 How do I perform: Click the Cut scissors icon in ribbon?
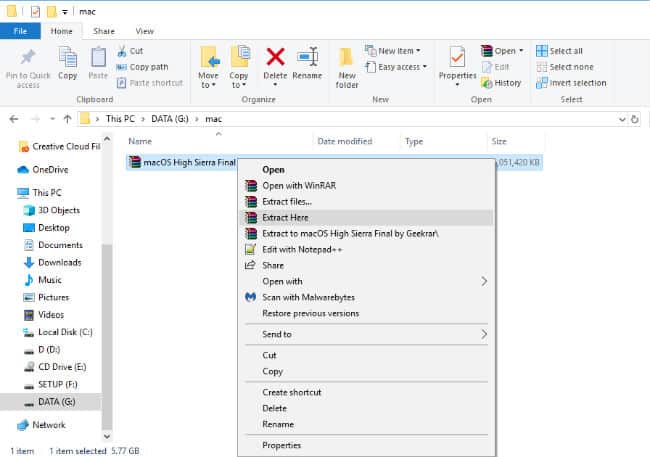coord(122,51)
